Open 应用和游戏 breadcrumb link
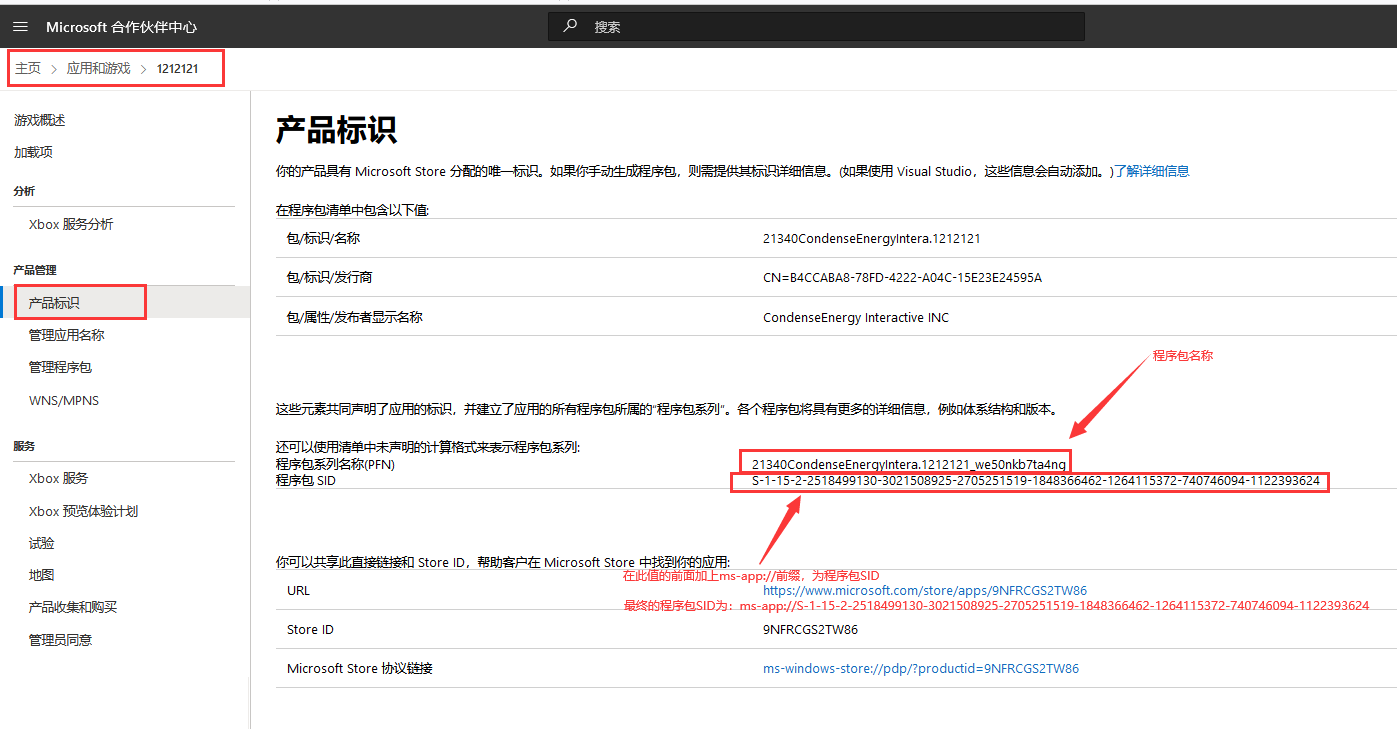This screenshot has width=1397, height=729. [x=98, y=68]
